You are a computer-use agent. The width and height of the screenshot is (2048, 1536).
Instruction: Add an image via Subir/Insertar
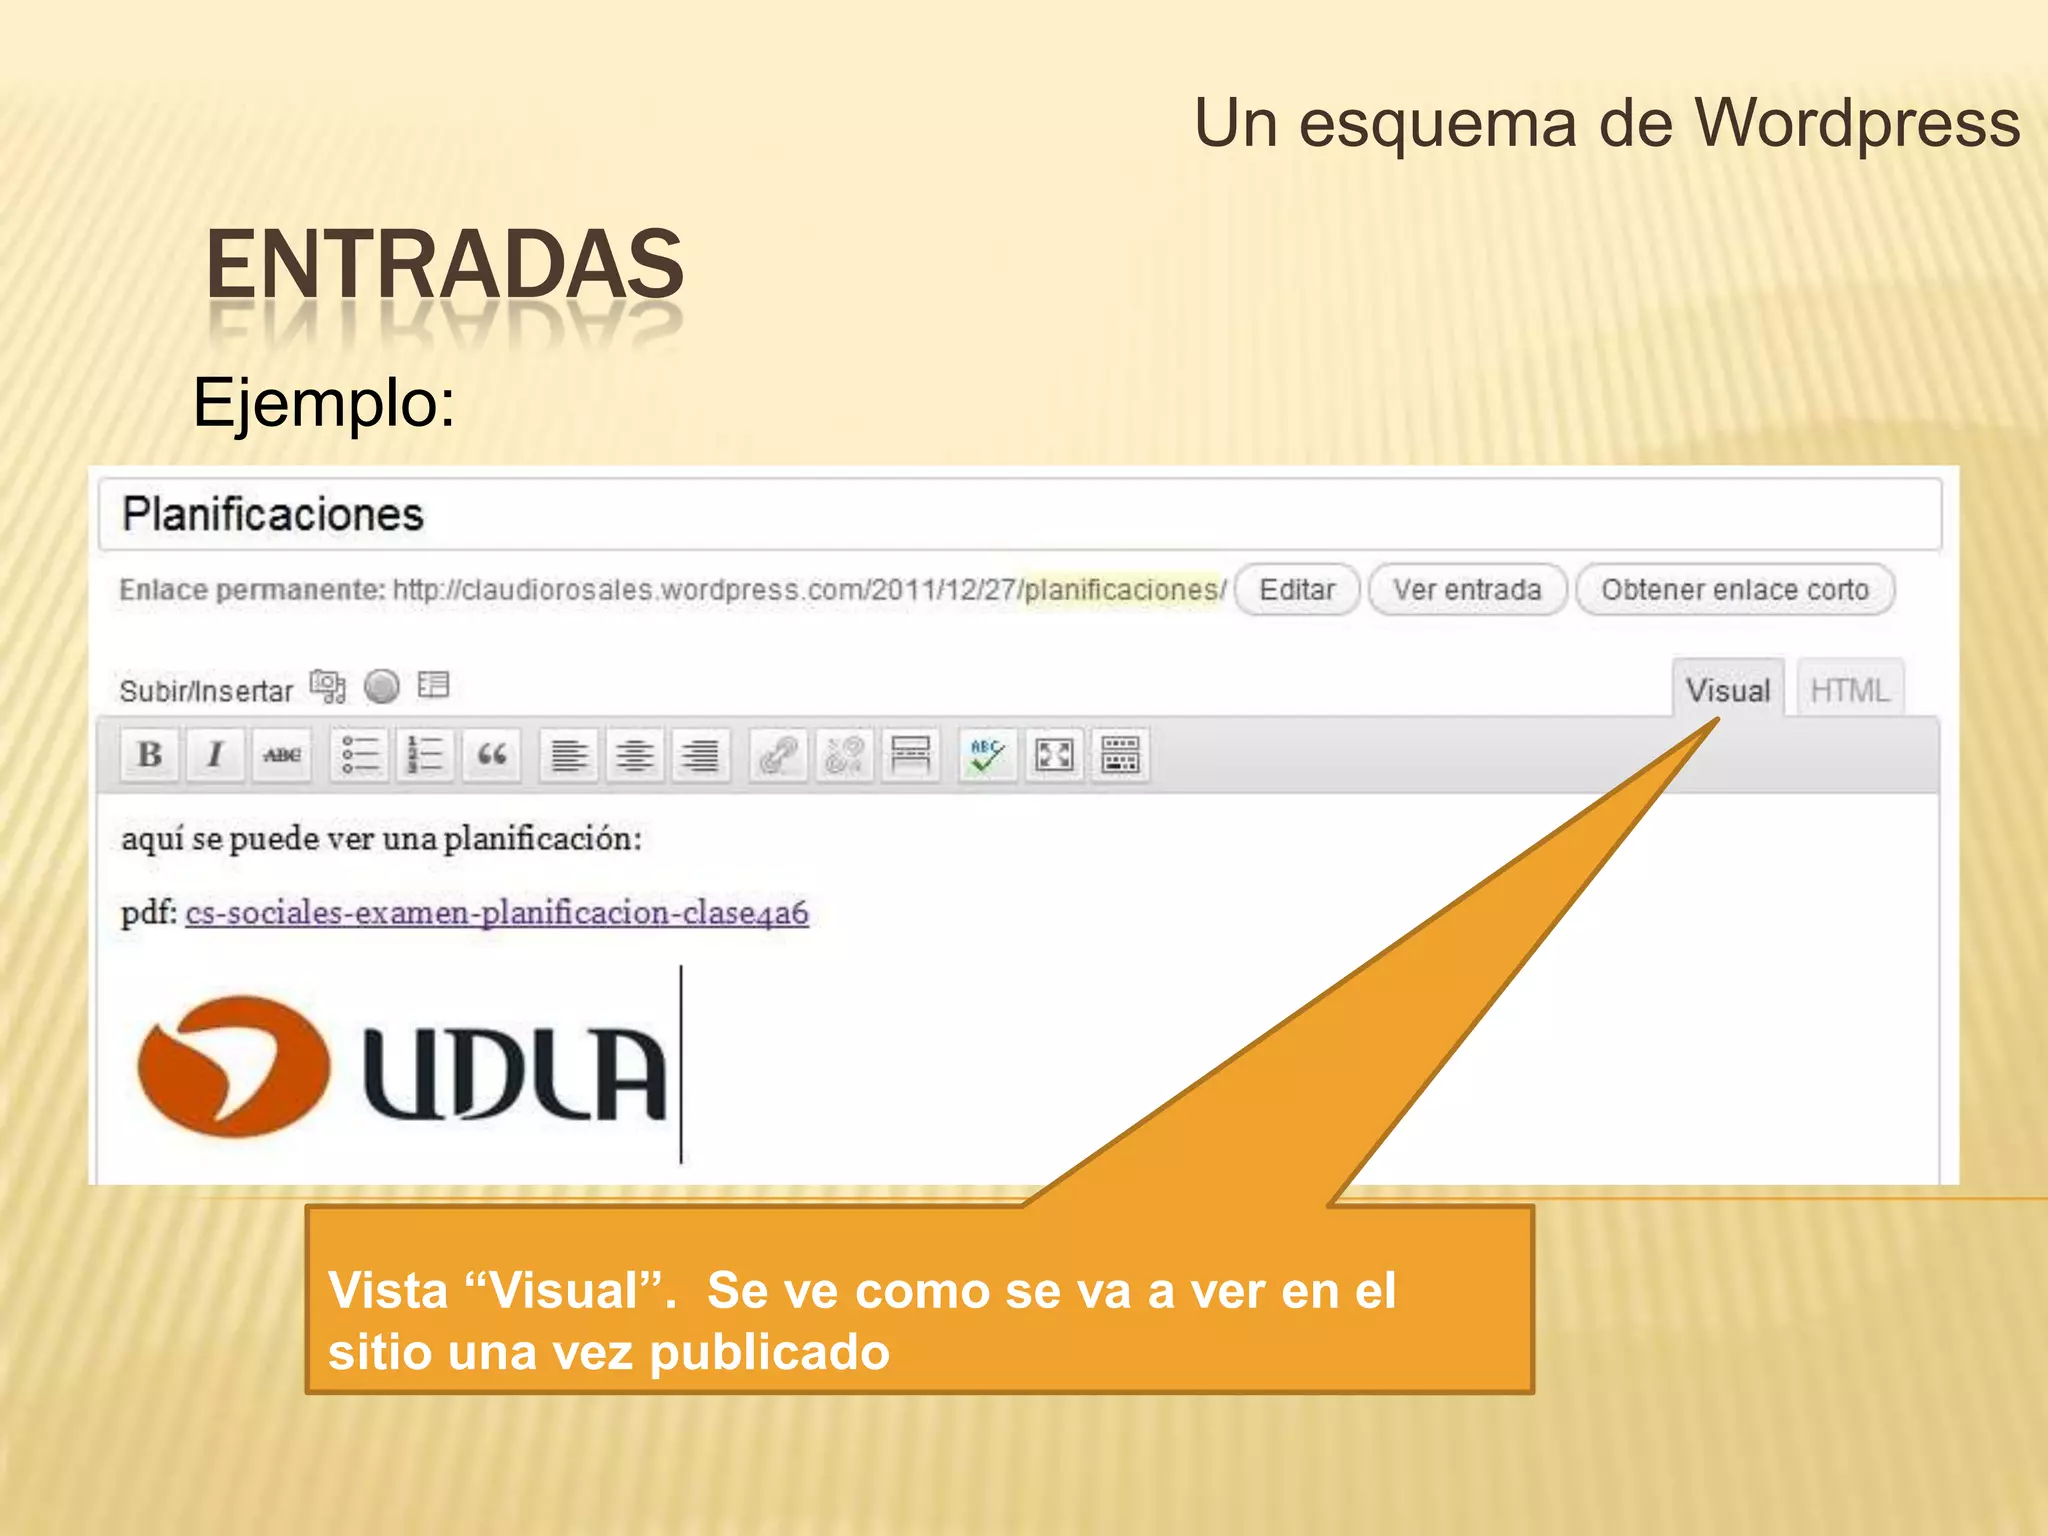[327, 687]
